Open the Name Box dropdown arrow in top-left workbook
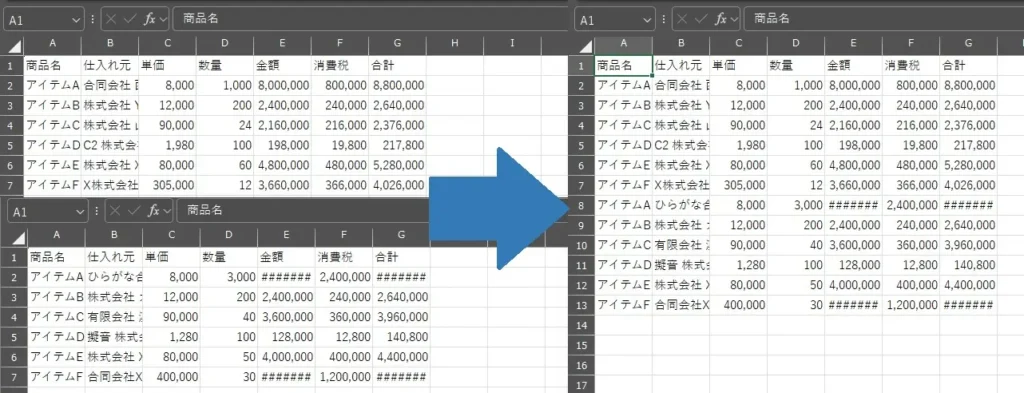This screenshot has width=1024, height=393. click(76, 20)
